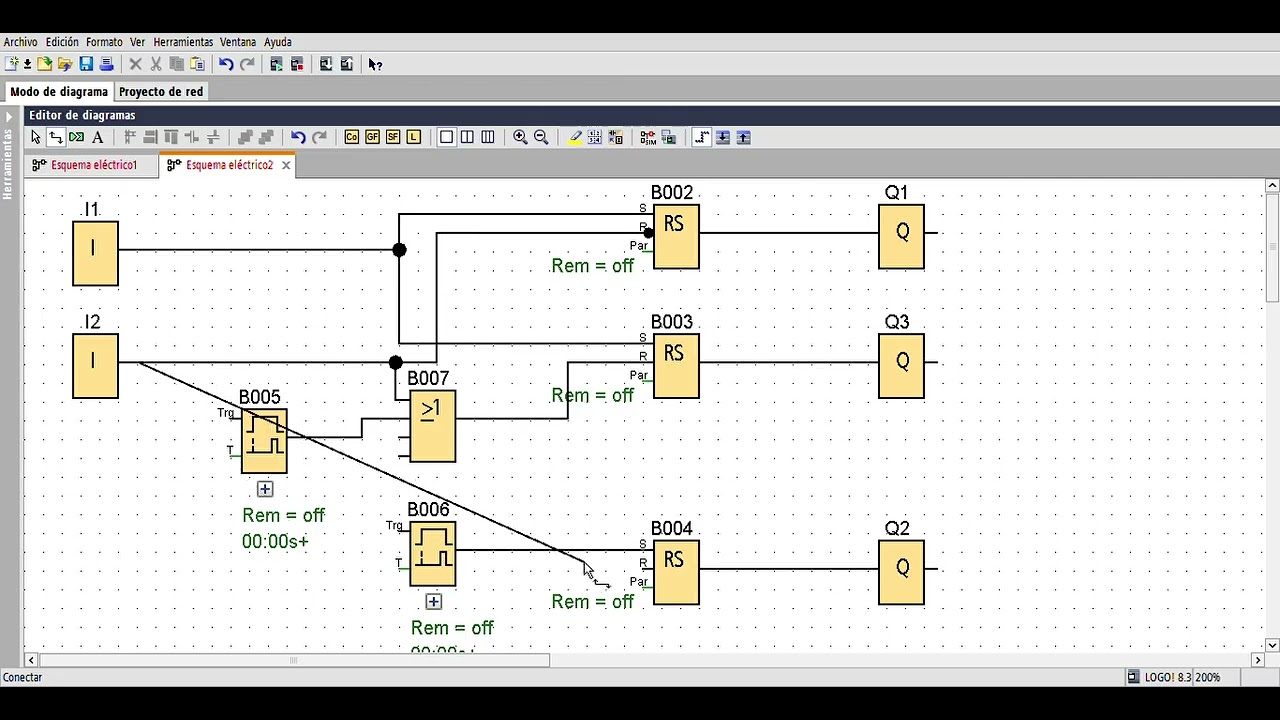Screen dimensions: 1280x720
Task: Split editor into two windows
Action: [467, 137]
